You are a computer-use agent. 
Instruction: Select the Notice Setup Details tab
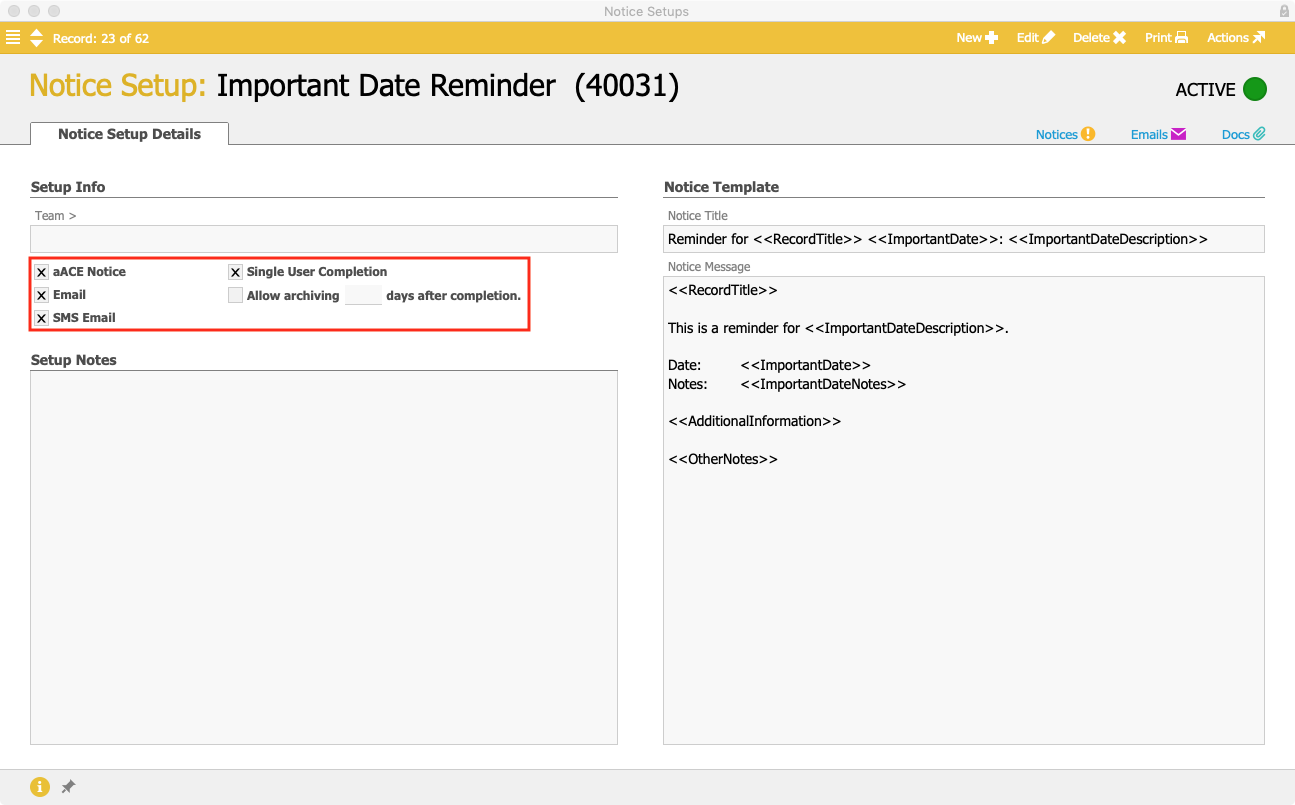pos(129,134)
